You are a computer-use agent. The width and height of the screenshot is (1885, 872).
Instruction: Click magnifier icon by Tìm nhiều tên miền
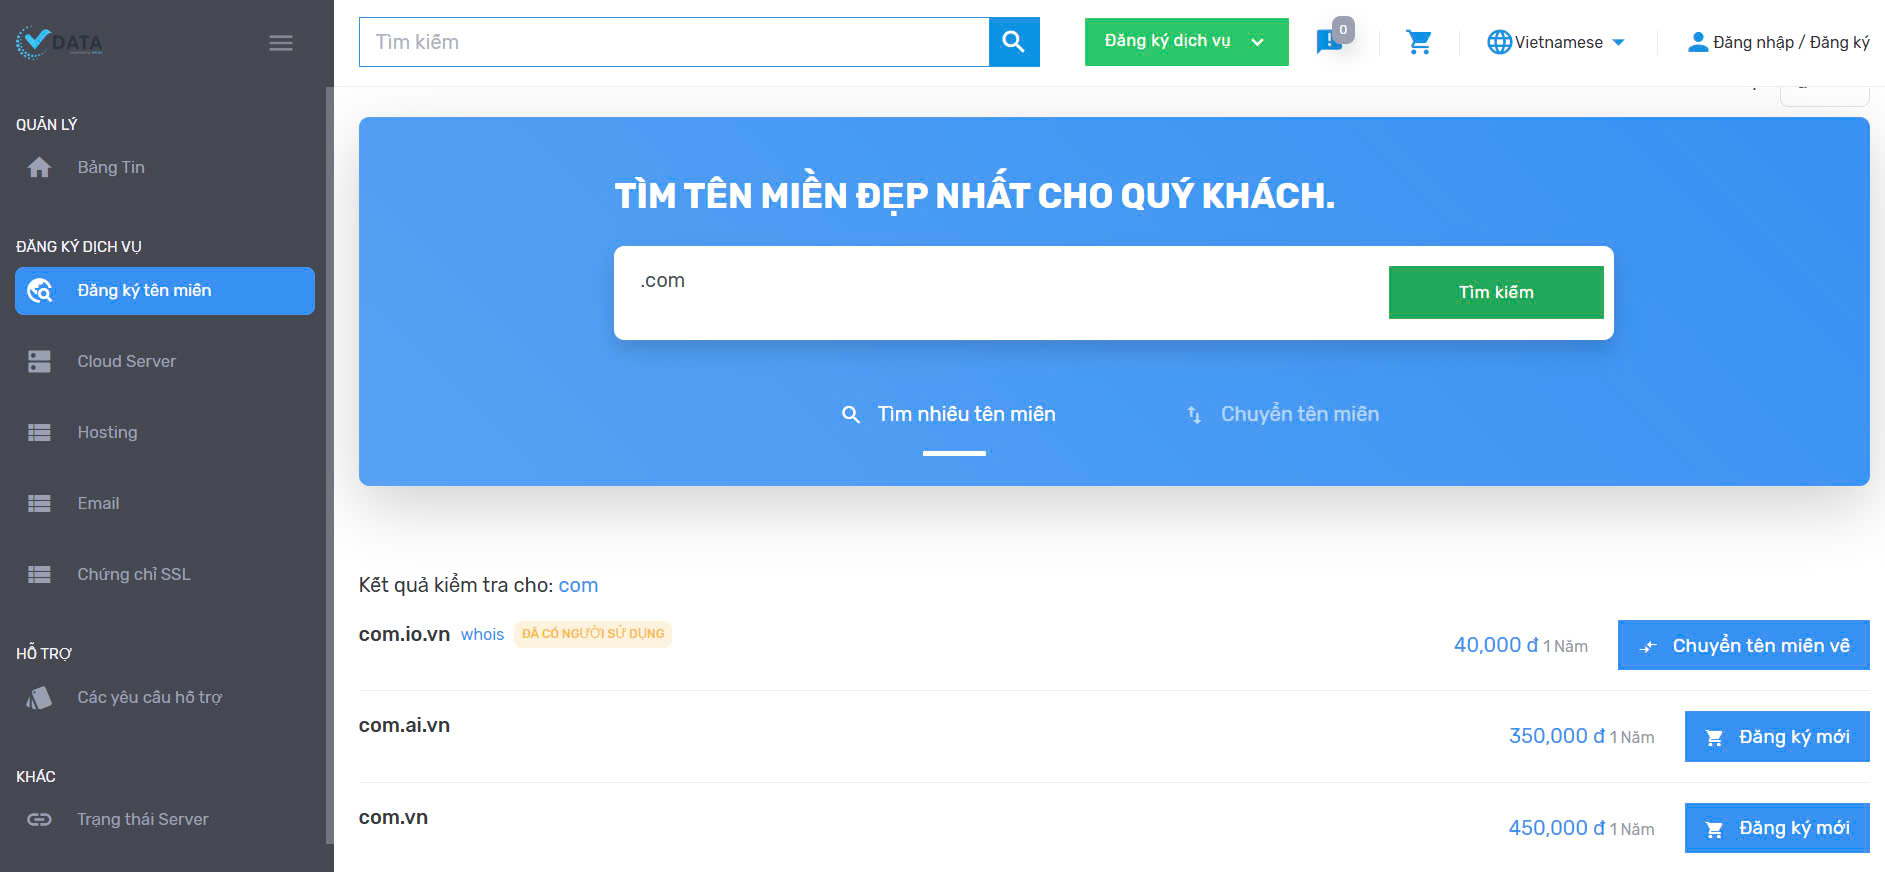pyautogui.click(x=851, y=414)
